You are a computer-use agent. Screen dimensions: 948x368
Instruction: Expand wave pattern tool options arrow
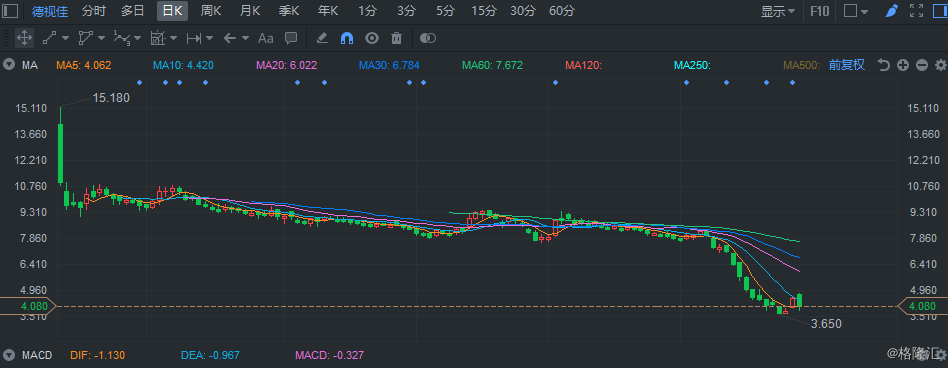coord(137,38)
